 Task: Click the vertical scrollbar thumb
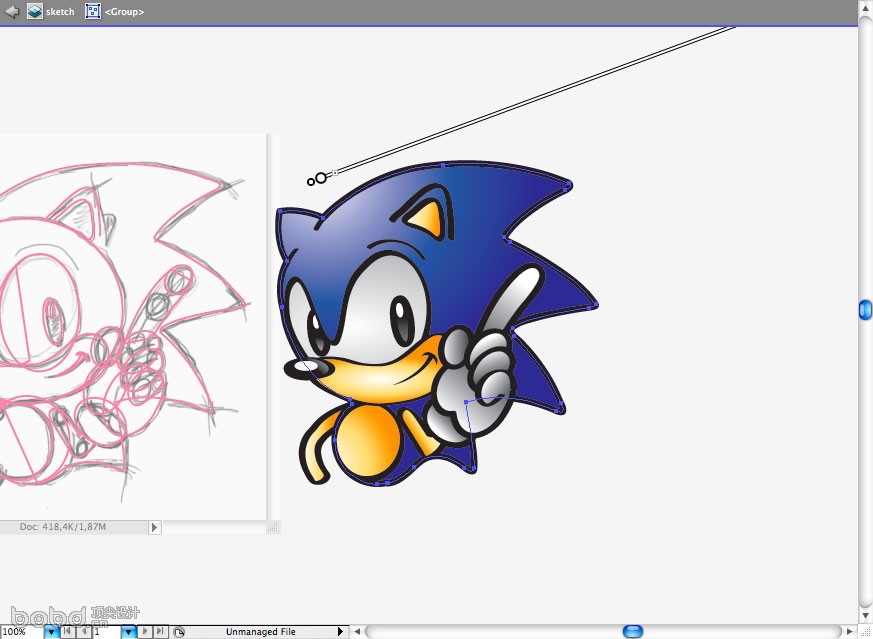tap(865, 309)
